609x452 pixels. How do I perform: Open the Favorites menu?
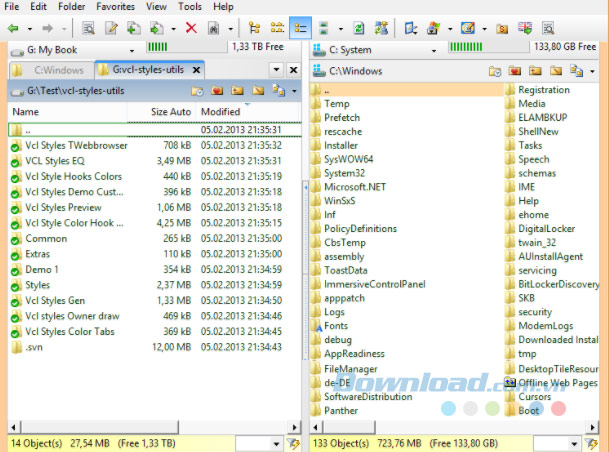pos(115,7)
